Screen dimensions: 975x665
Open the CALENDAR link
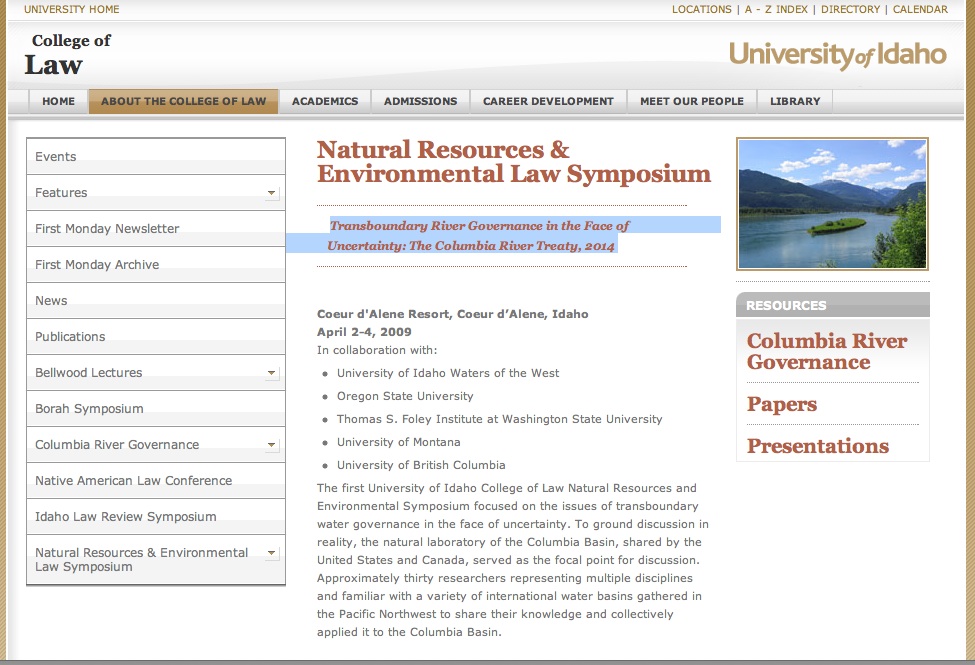point(920,9)
